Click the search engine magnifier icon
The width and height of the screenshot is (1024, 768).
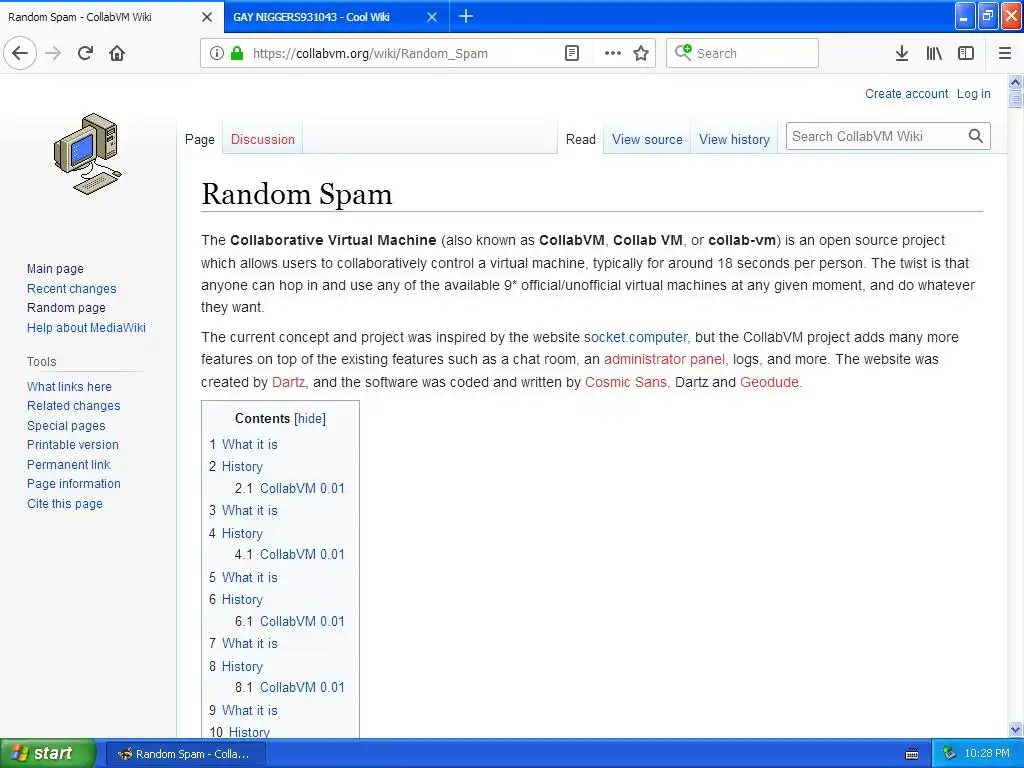tap(683, 52)
